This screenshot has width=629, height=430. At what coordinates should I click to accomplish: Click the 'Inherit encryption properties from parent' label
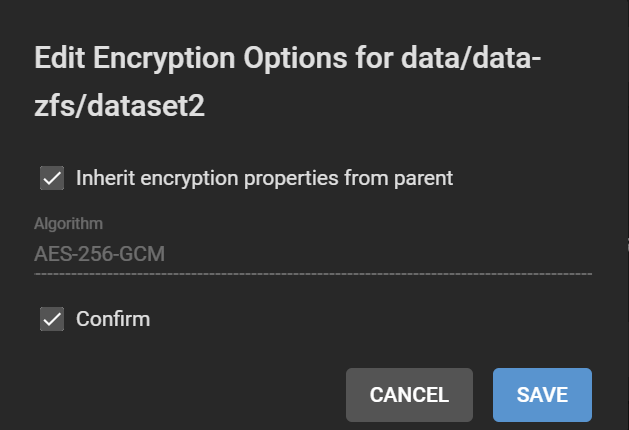[x=265, y=179]
